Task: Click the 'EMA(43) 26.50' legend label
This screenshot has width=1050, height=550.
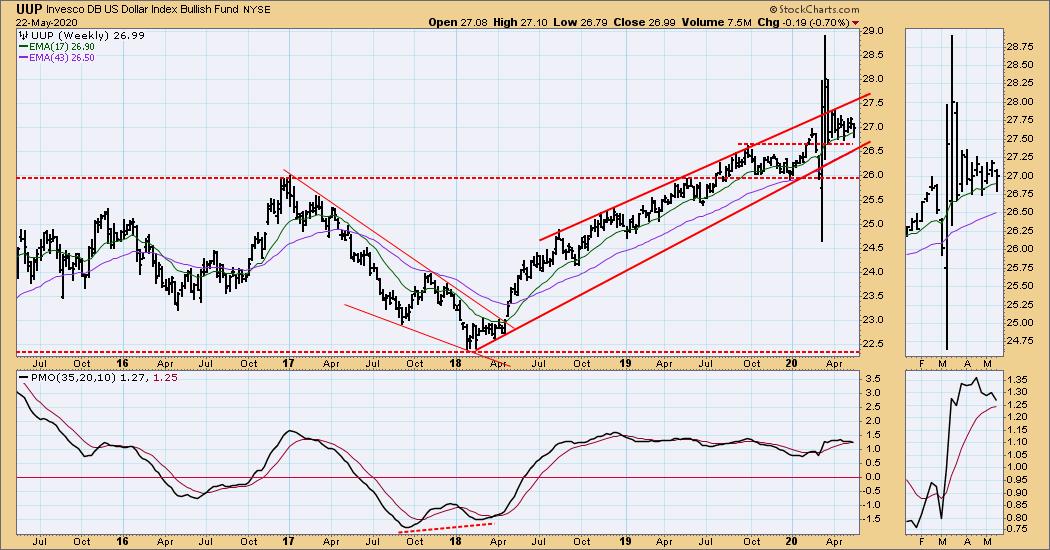Action: pos(62,58)
